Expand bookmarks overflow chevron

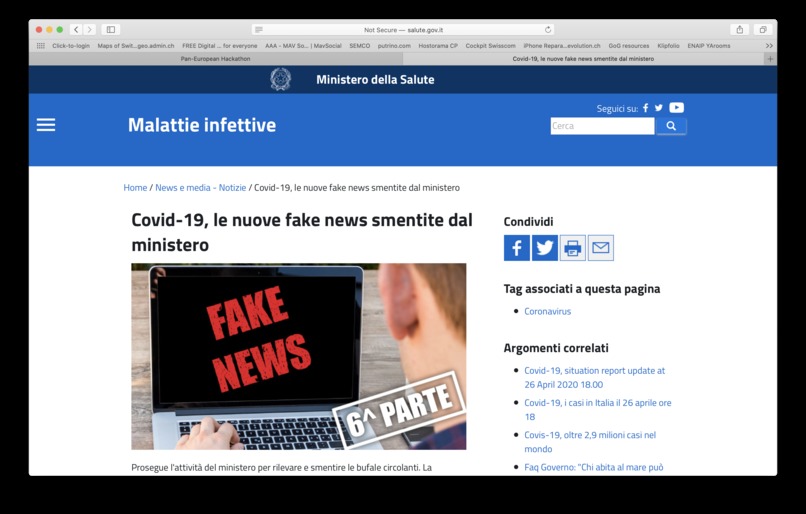click(x=769, y=46)
